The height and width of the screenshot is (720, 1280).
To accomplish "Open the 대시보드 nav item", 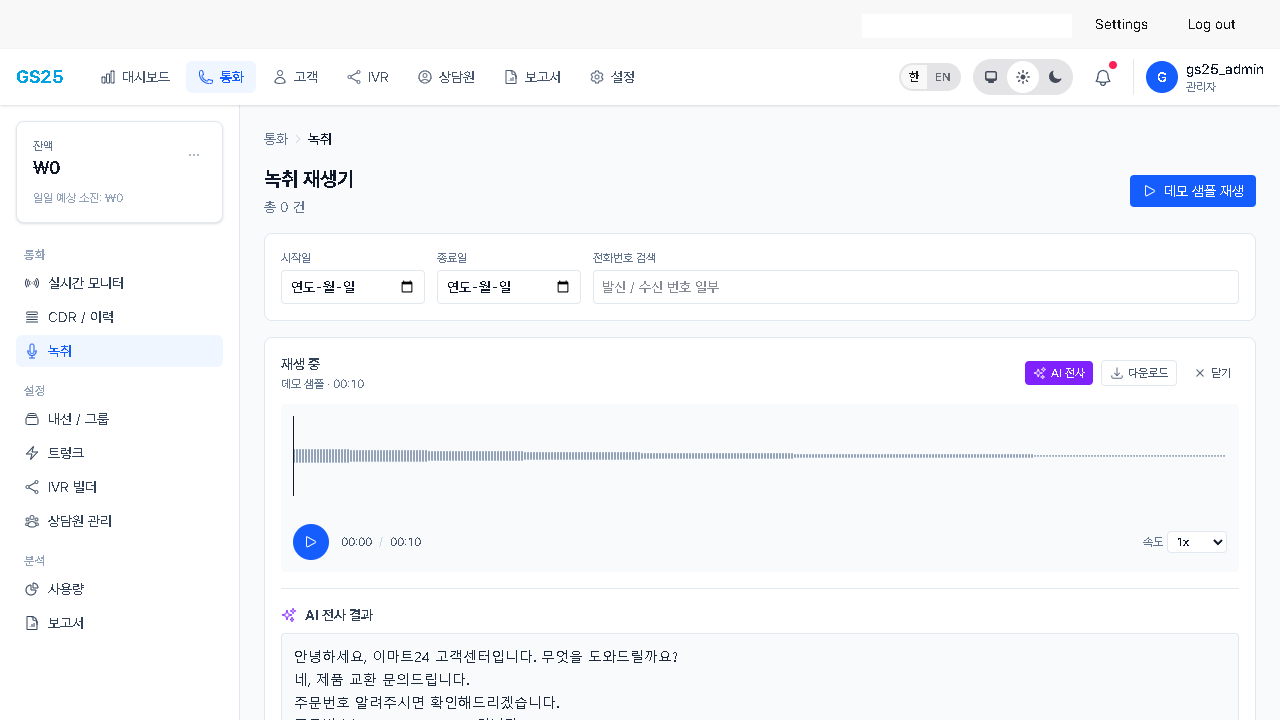I will click(135, 77).
